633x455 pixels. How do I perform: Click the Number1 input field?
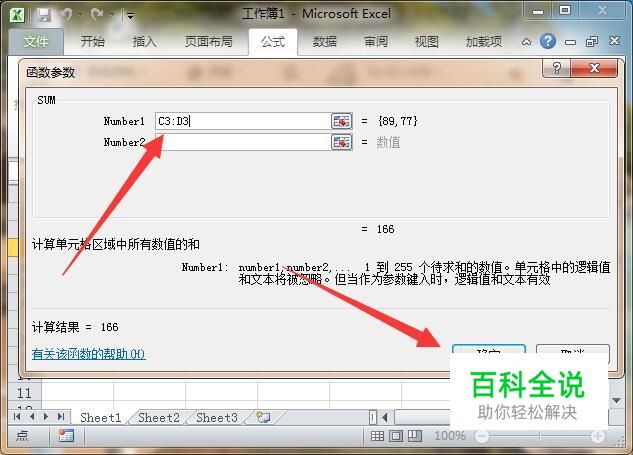[x=243, y=121]
